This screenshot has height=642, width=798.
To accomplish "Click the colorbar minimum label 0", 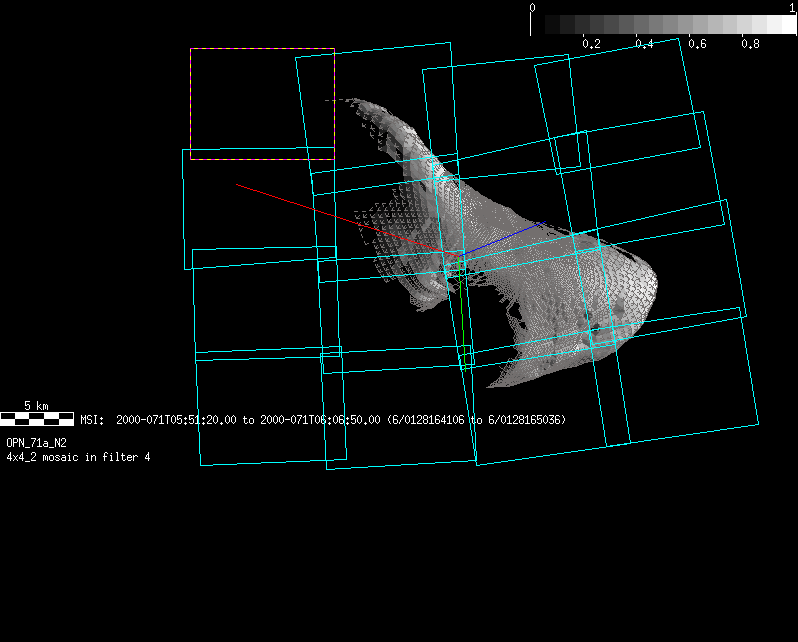I will pyautogui.click(x=532, y=7).
